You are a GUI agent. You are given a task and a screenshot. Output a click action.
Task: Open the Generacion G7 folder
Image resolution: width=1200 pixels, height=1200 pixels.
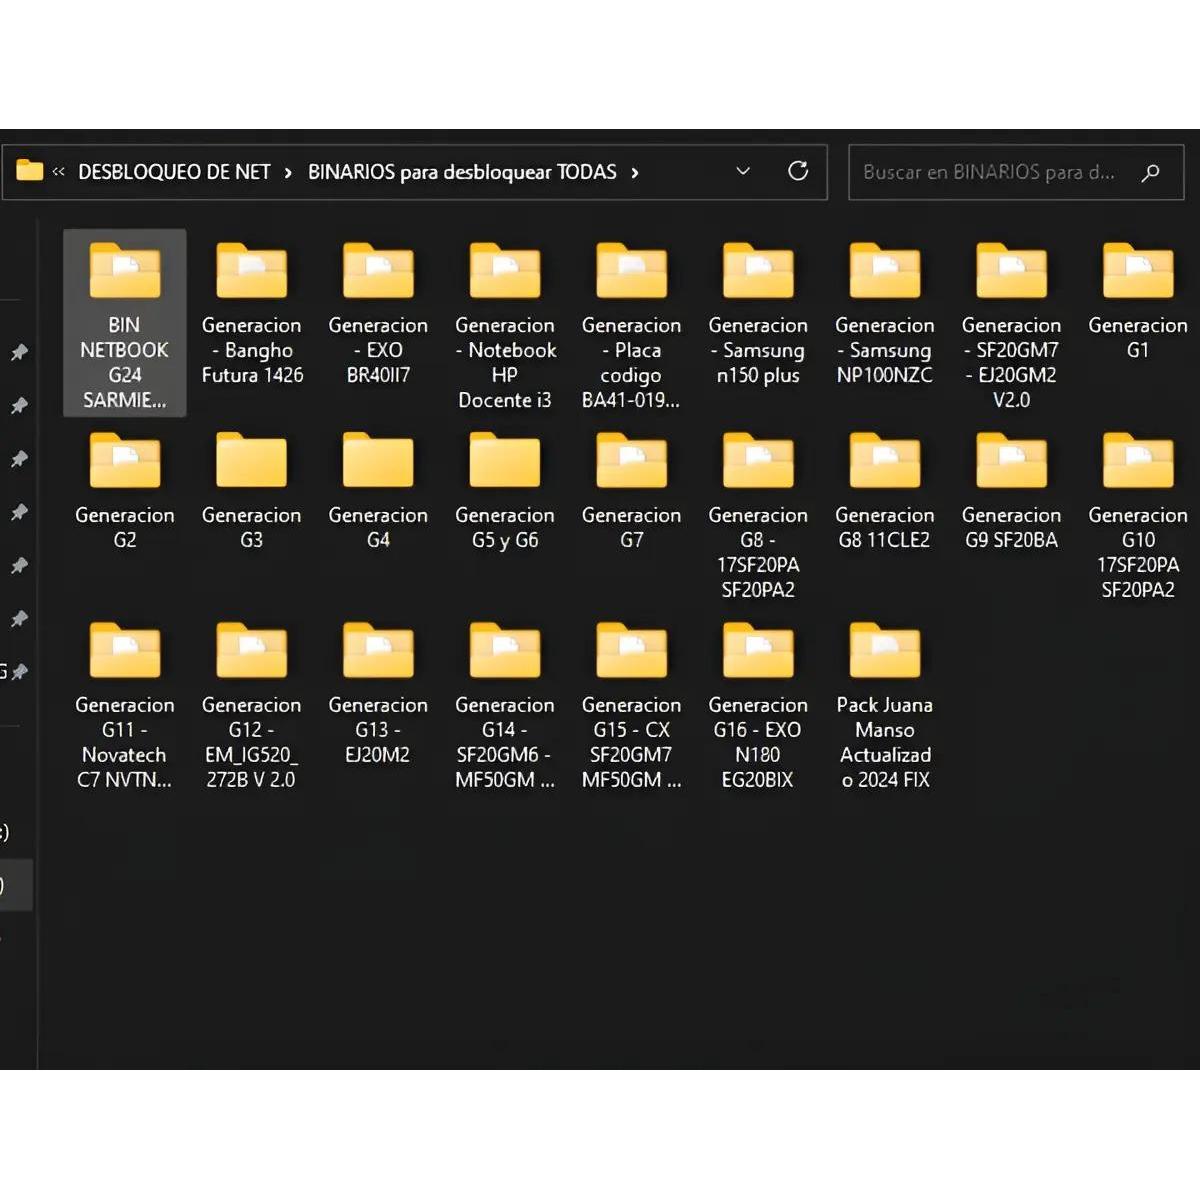coord(631,490)
